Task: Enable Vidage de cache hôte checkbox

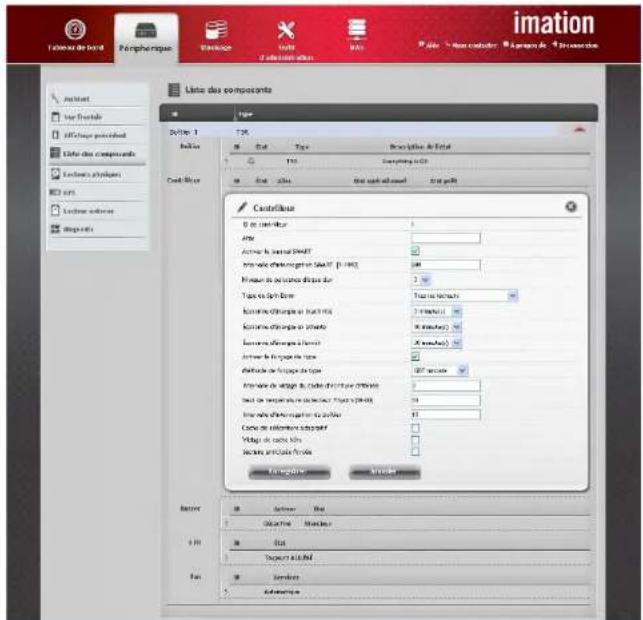Action: pyautogui.click(x=415, y=440)
